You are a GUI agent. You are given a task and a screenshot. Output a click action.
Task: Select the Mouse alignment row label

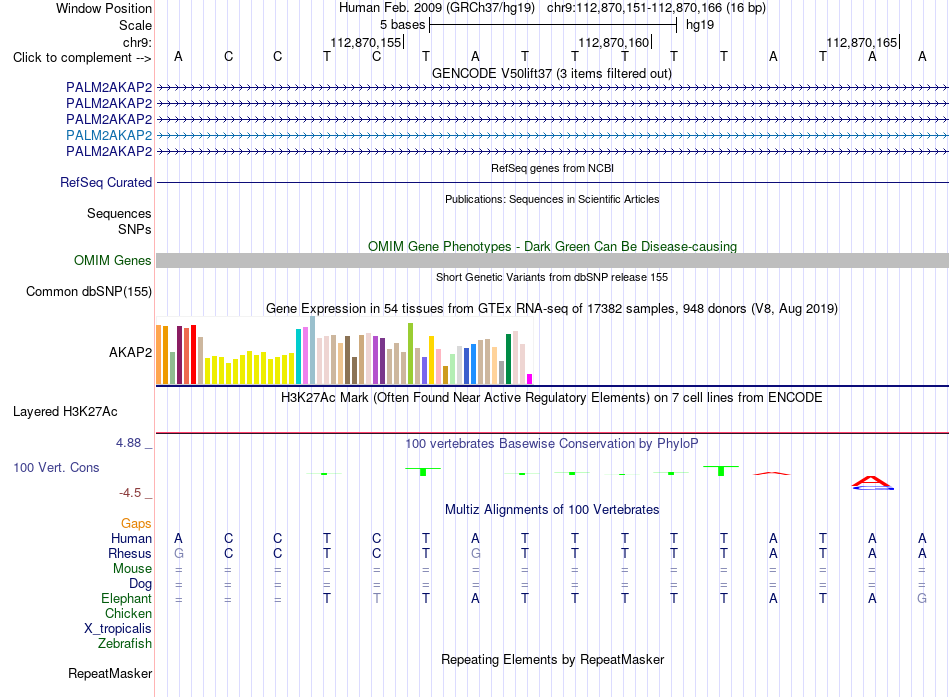[x=132, y=569]
